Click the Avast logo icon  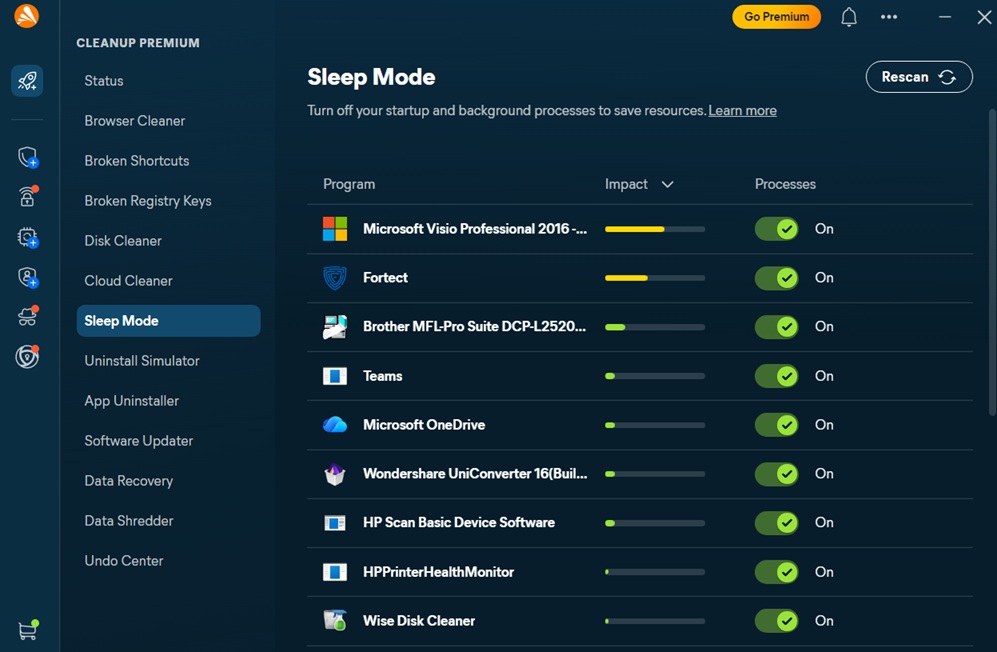click(x=27, y=16)
